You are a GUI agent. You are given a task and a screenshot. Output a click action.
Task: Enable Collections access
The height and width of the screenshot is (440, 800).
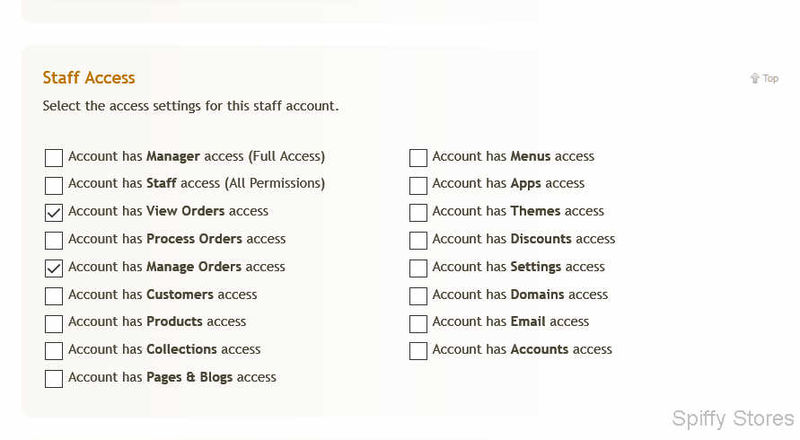54,351
